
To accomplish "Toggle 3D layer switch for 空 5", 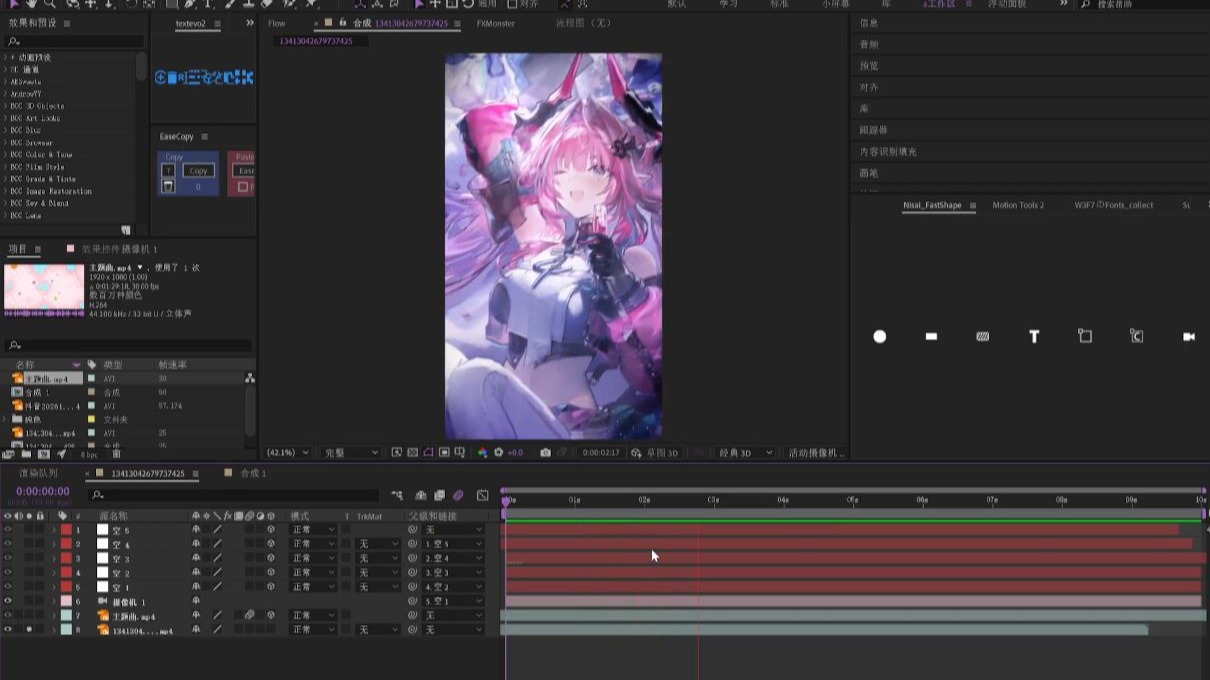I will 271,530.
